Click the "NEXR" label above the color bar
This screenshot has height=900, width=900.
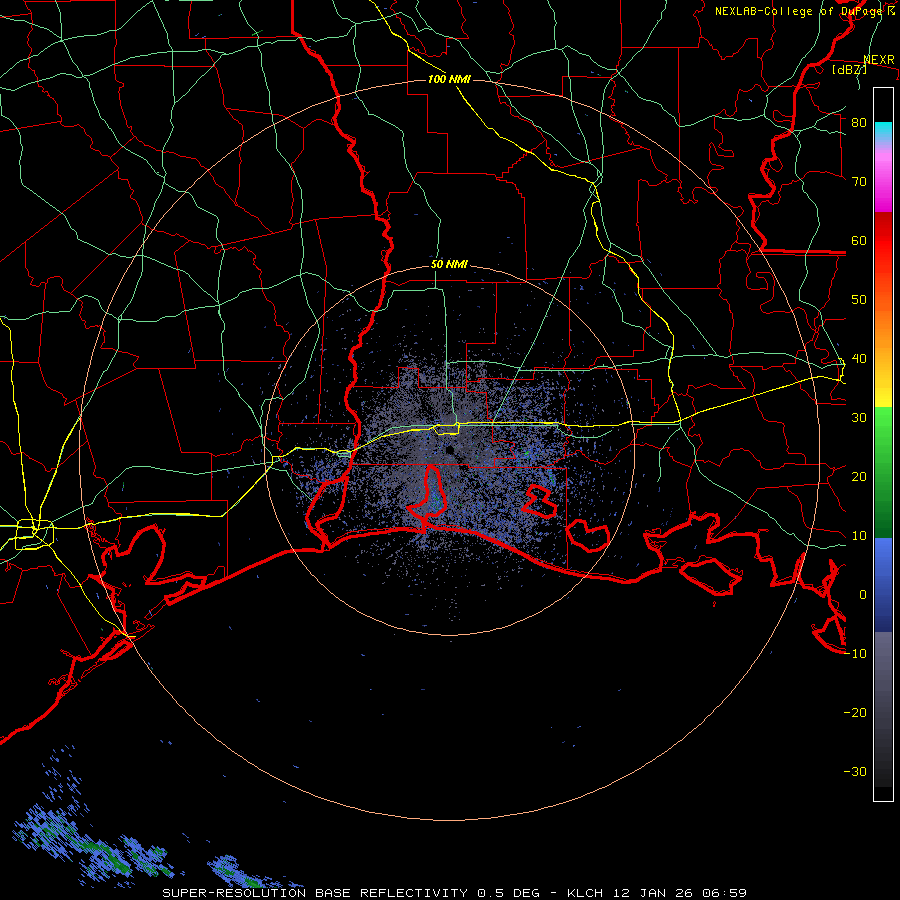coord(879,60)
